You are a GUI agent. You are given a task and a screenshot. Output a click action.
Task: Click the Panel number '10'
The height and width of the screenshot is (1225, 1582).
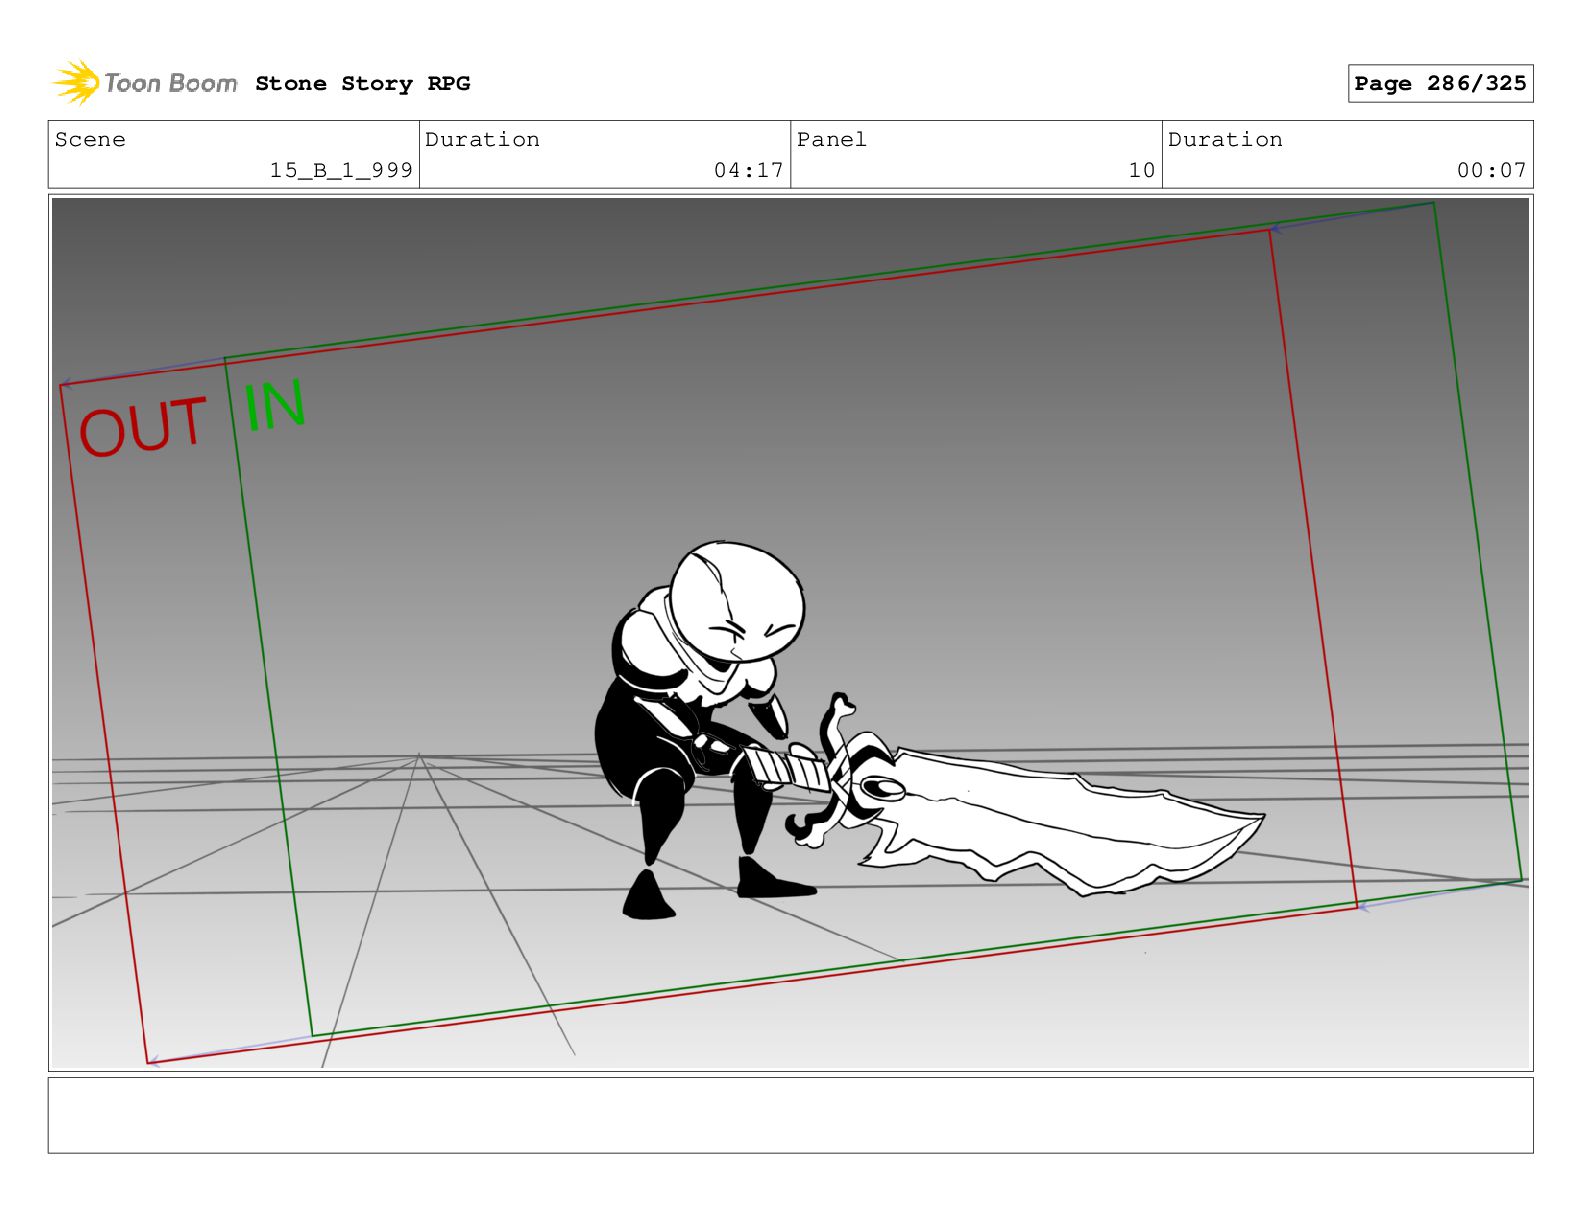pos(1141,170)
